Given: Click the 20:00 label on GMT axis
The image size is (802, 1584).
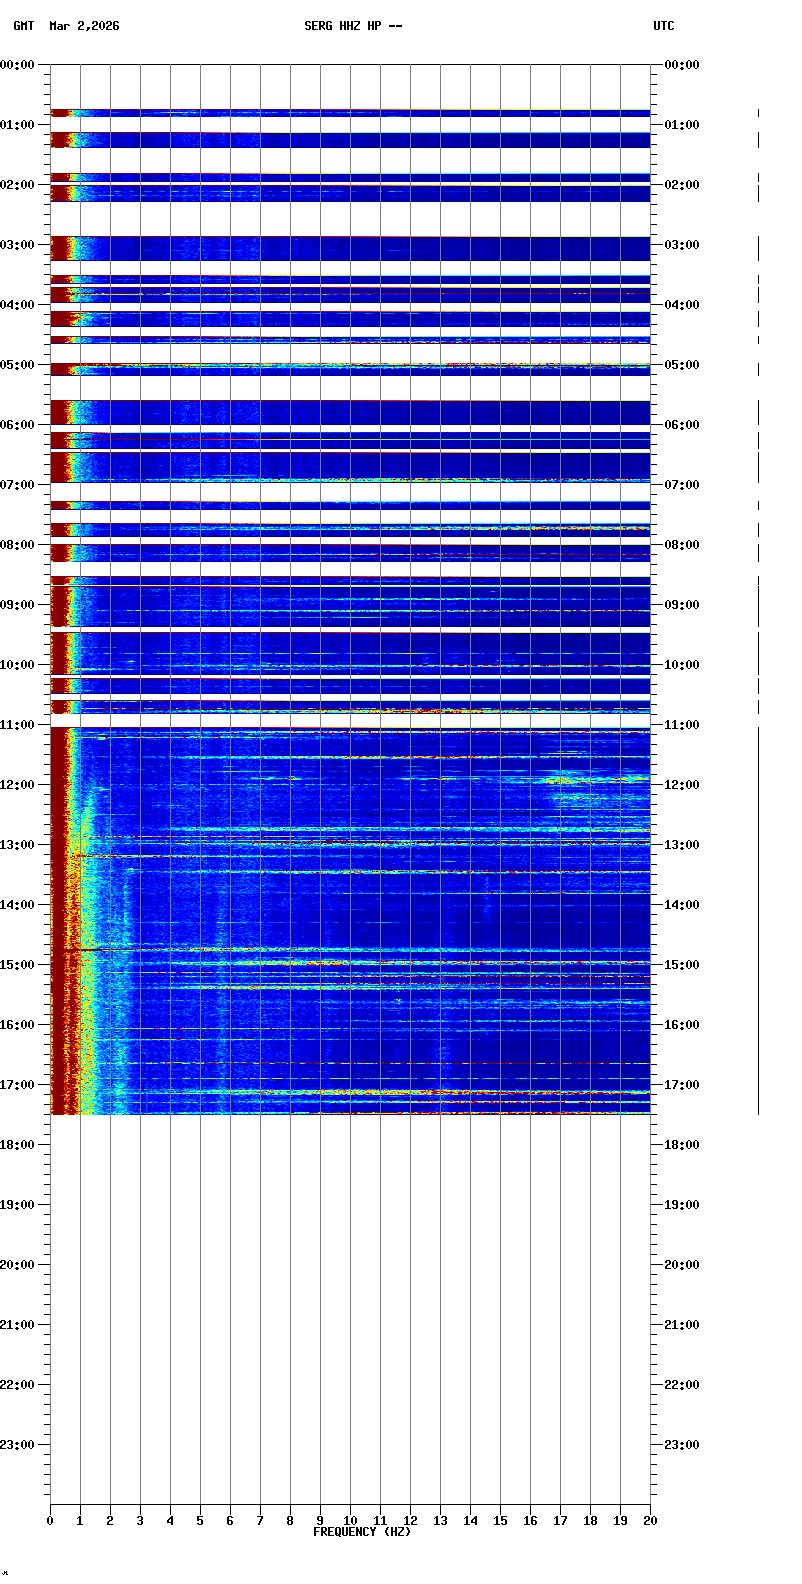Looking at the screenshot, I should pyautogui.click(x=18, y=1265).
